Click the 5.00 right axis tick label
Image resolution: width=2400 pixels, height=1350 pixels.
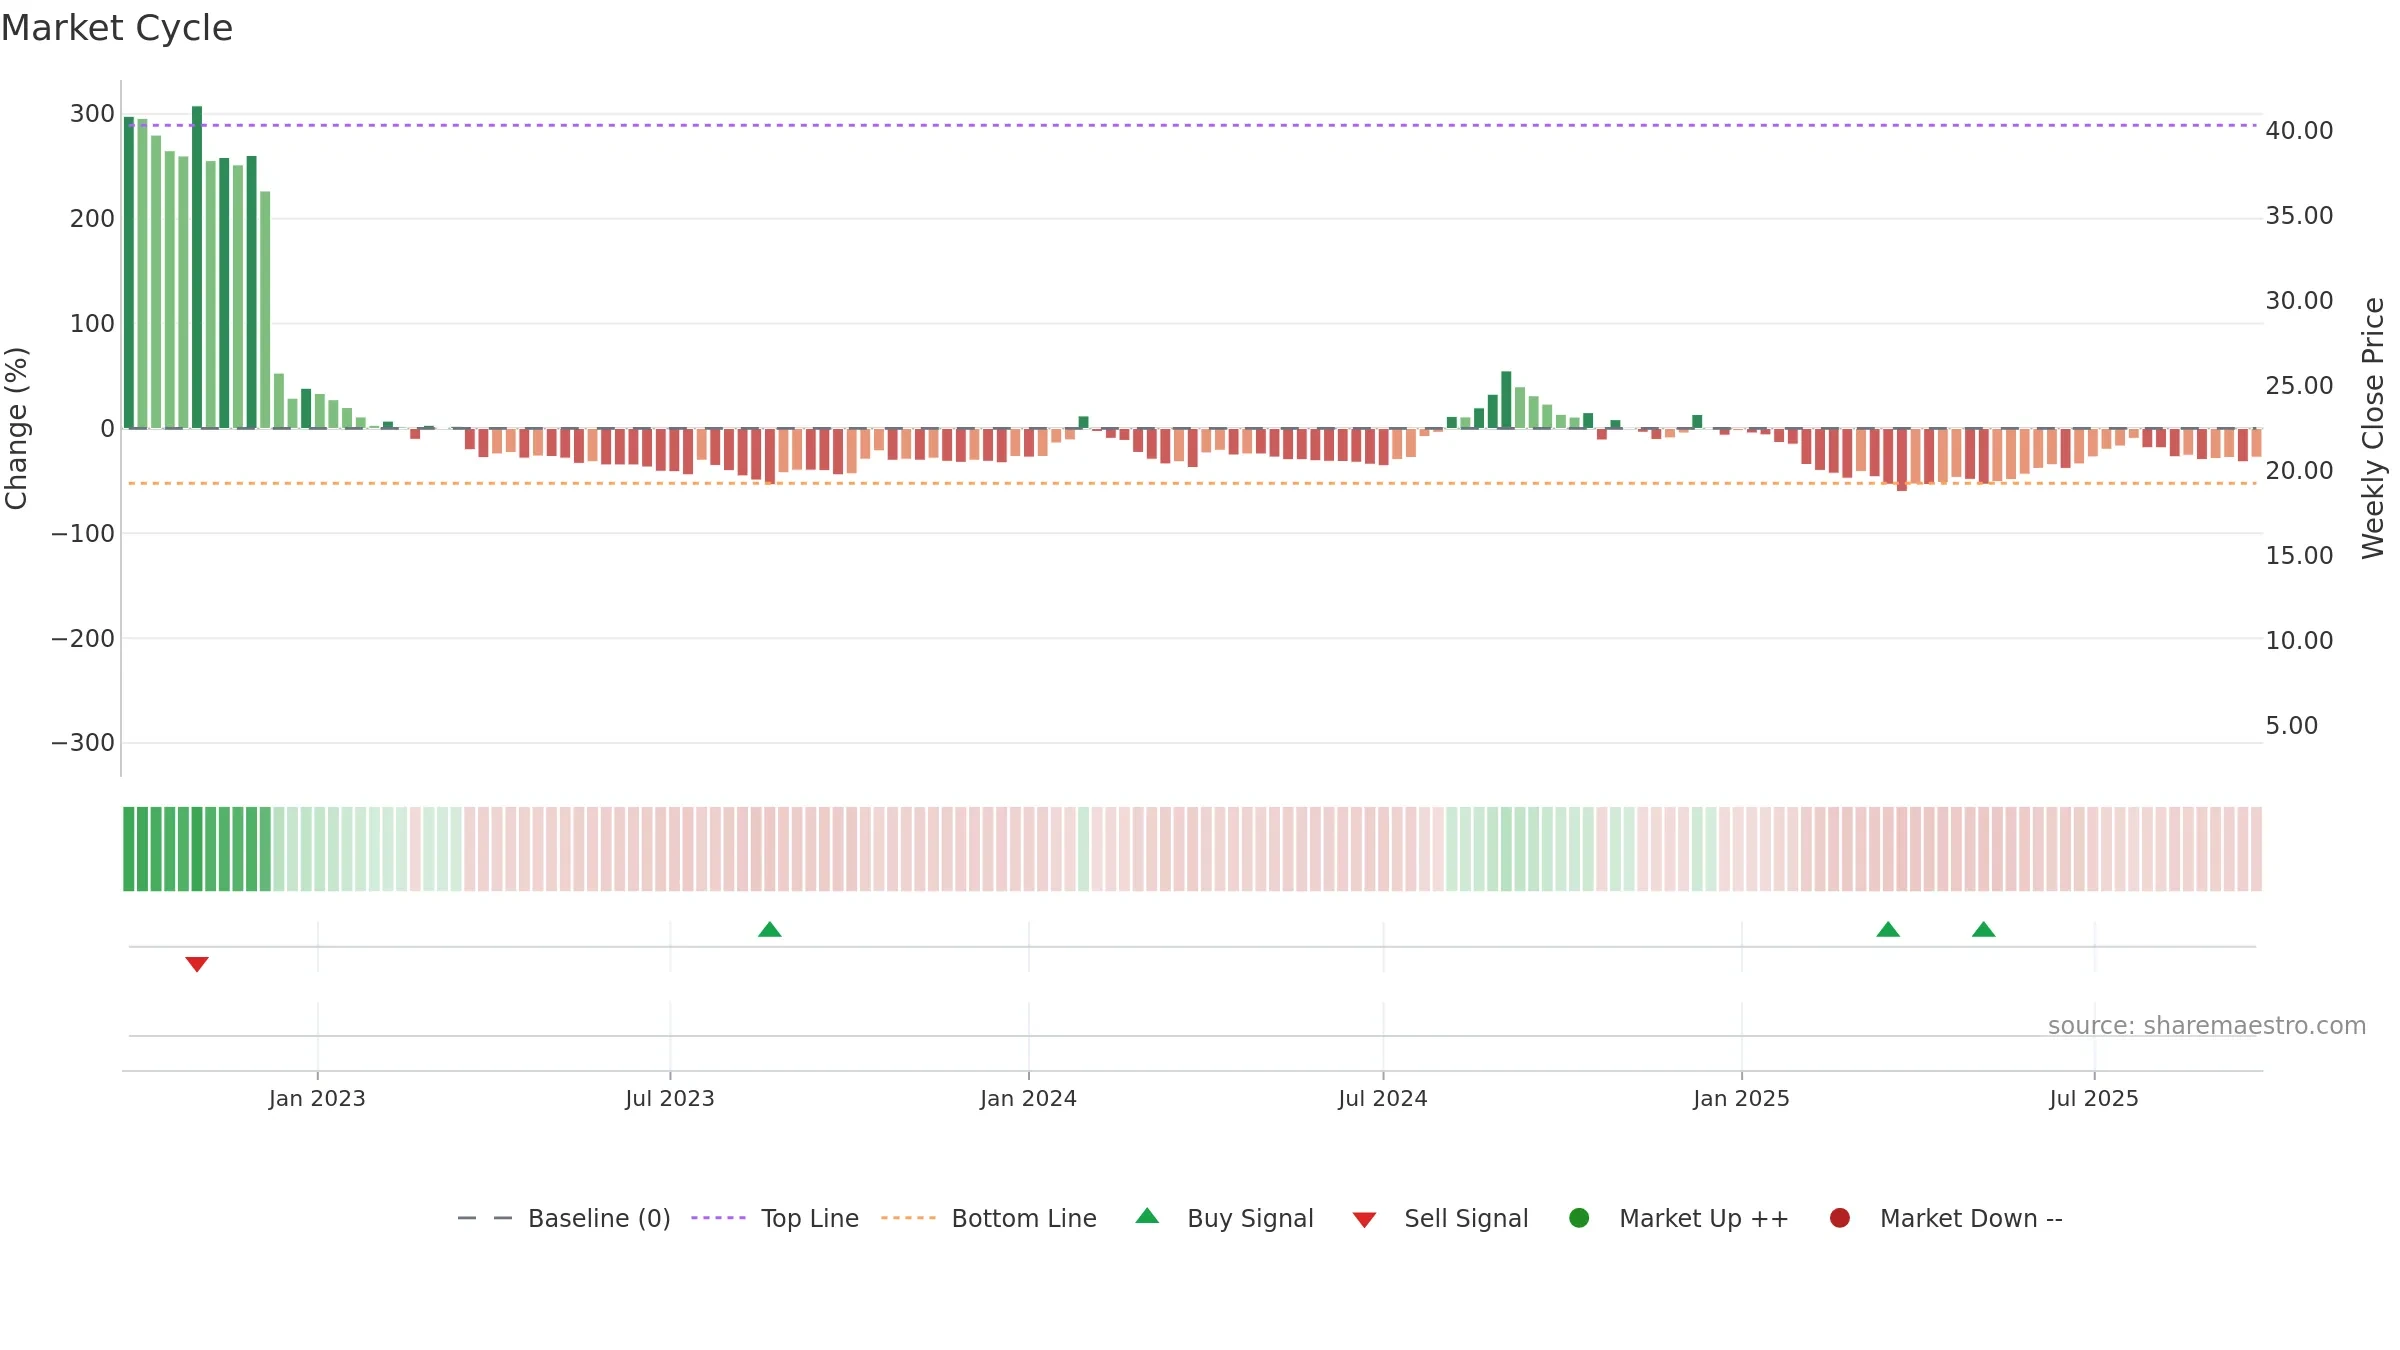click(2291, 726)
